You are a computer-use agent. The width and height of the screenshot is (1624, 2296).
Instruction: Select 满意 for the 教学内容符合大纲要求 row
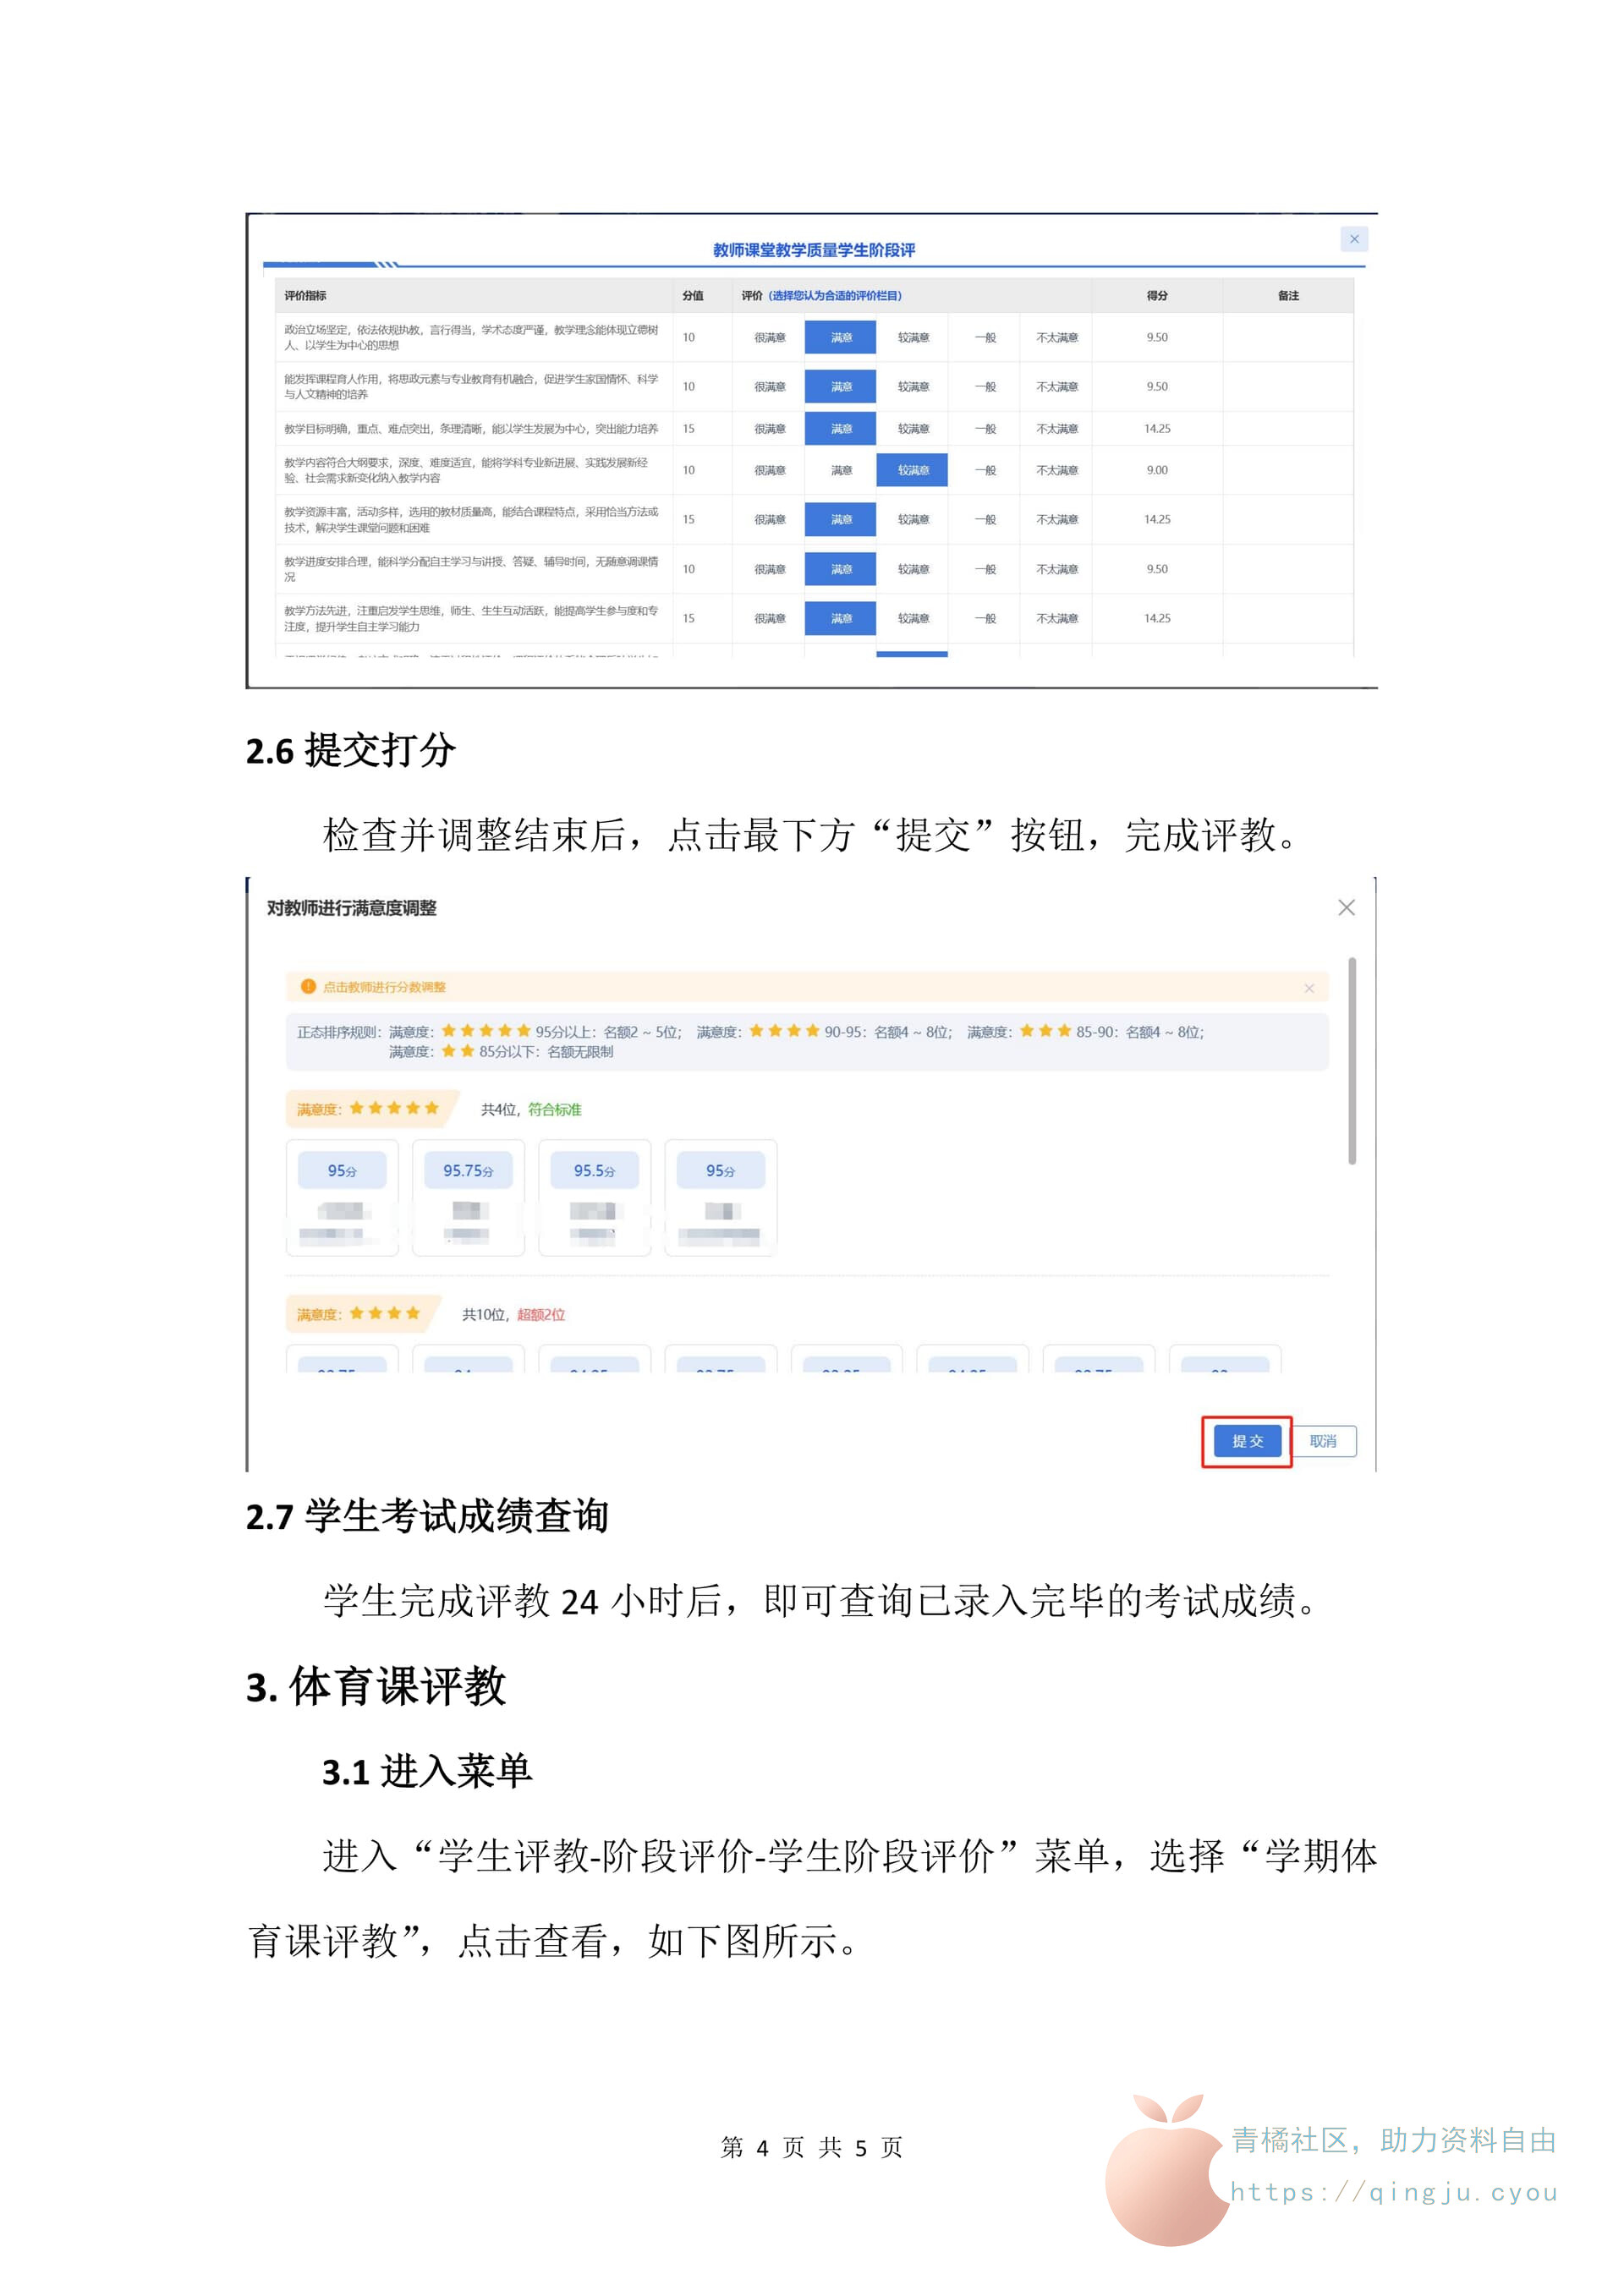[841, 470]
